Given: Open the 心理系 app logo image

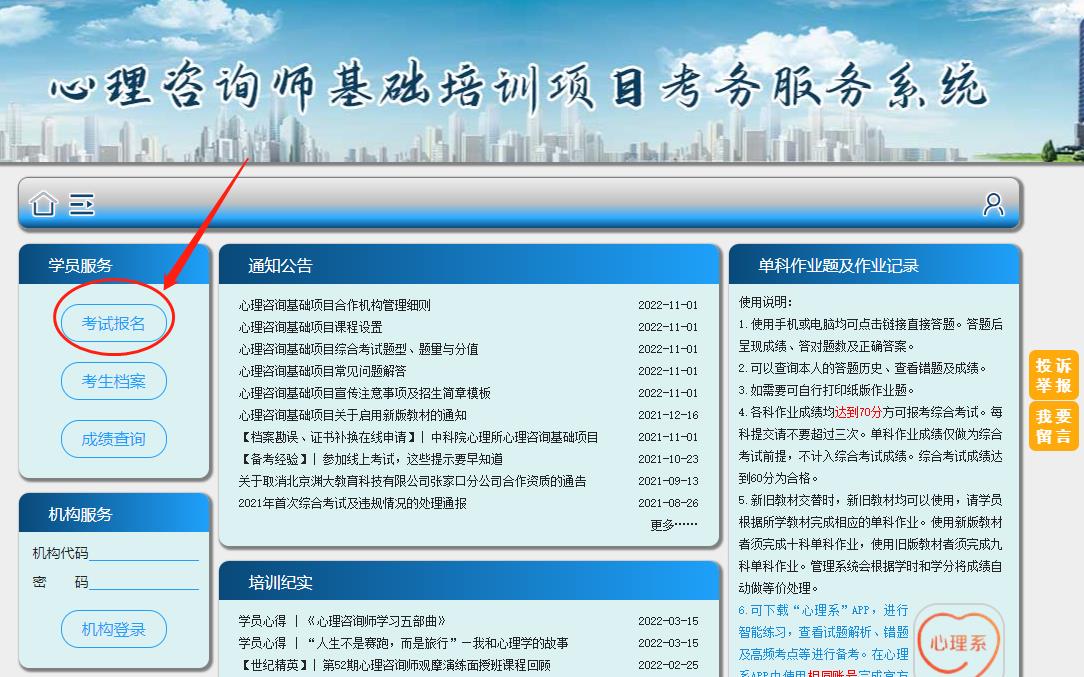Looking at the screenshot, I should [959, 641].
